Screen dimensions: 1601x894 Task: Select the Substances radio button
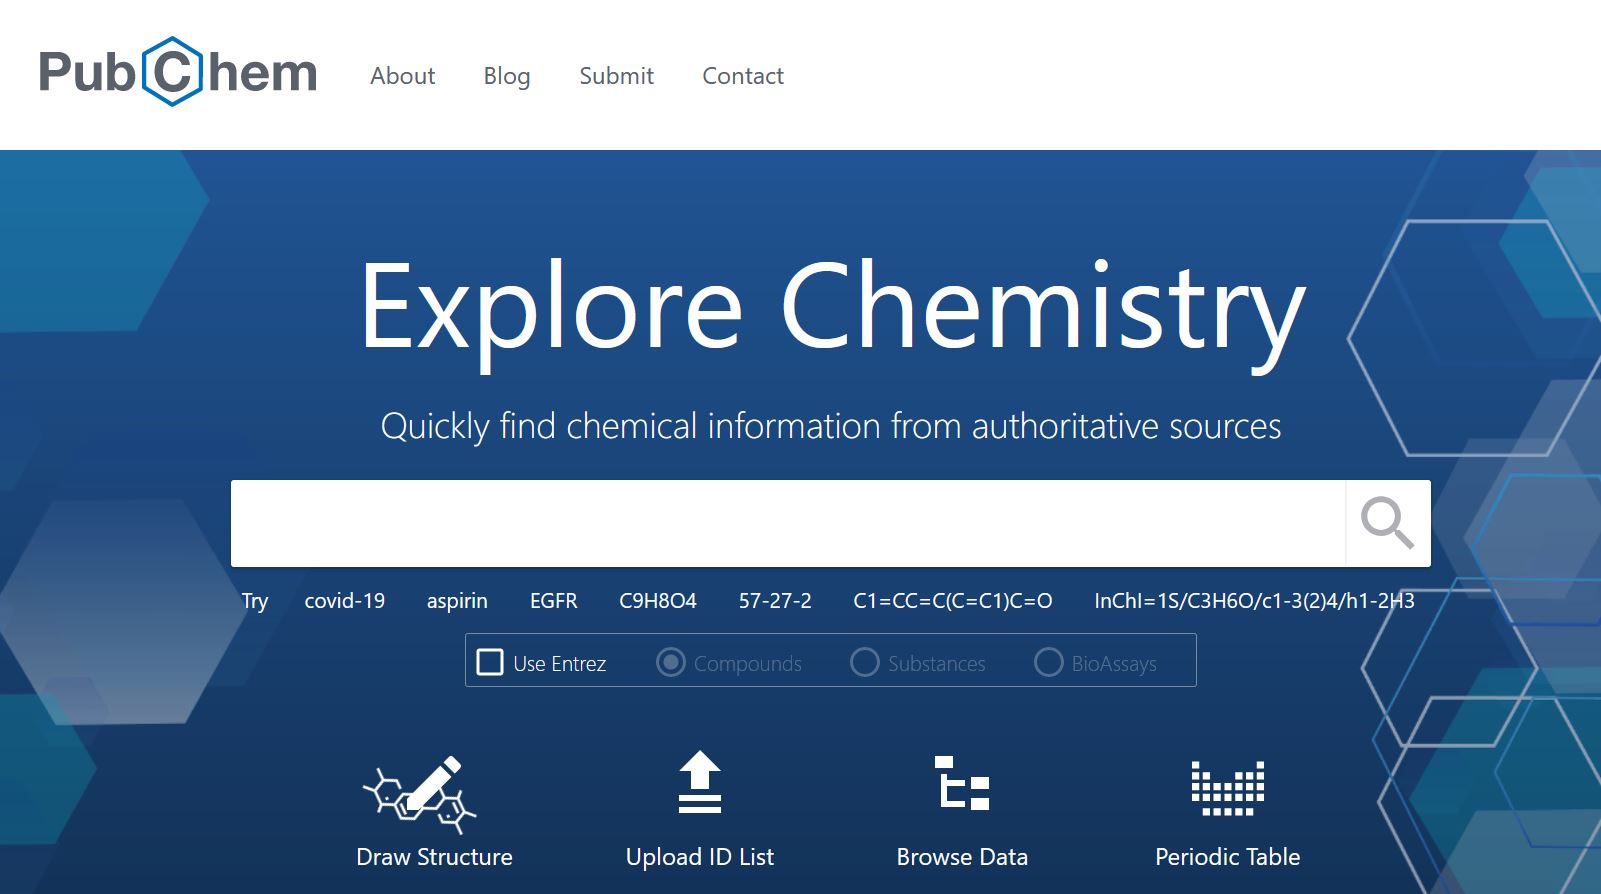[x=864, y=662]
